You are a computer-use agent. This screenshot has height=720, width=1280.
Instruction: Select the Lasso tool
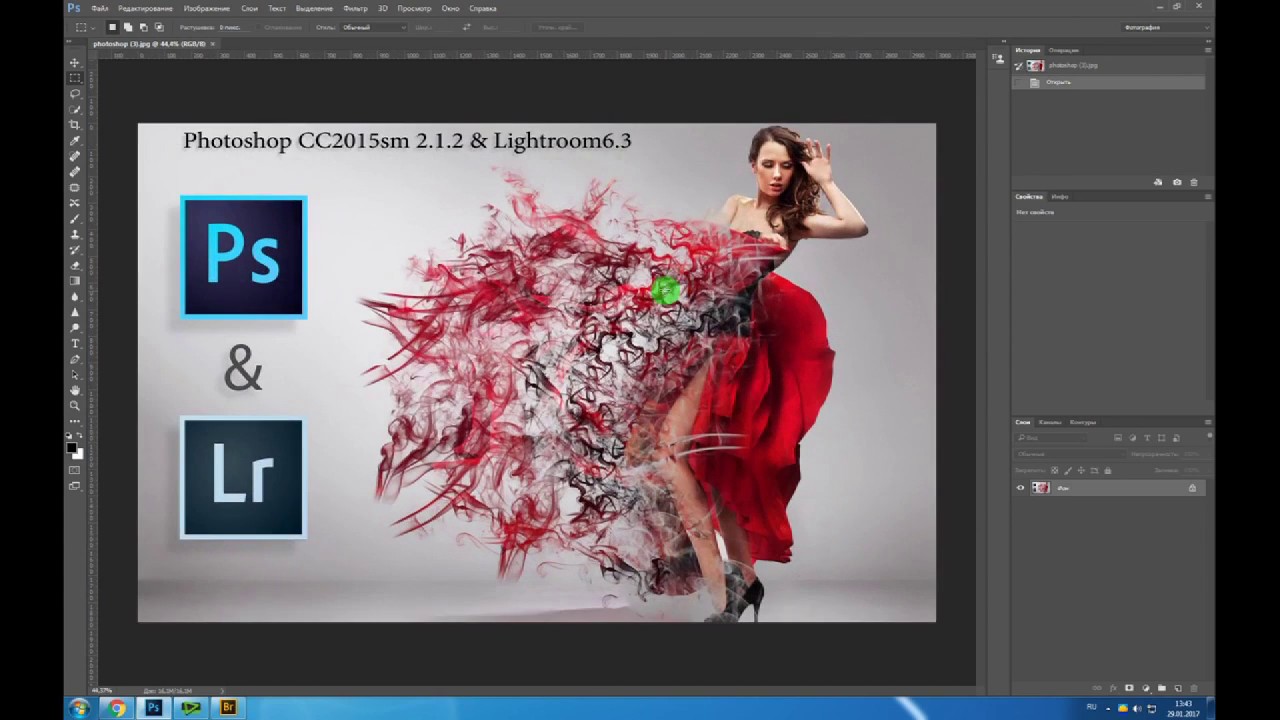pyautogui.click(x=75, y=94)
